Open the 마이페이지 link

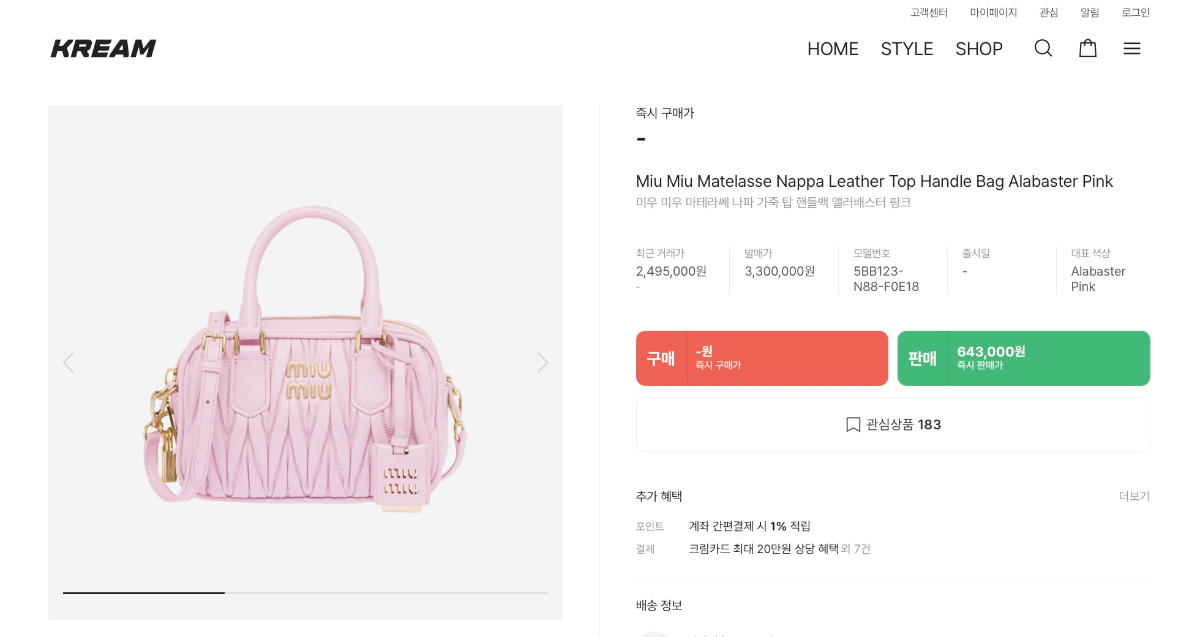click(993, 13)
